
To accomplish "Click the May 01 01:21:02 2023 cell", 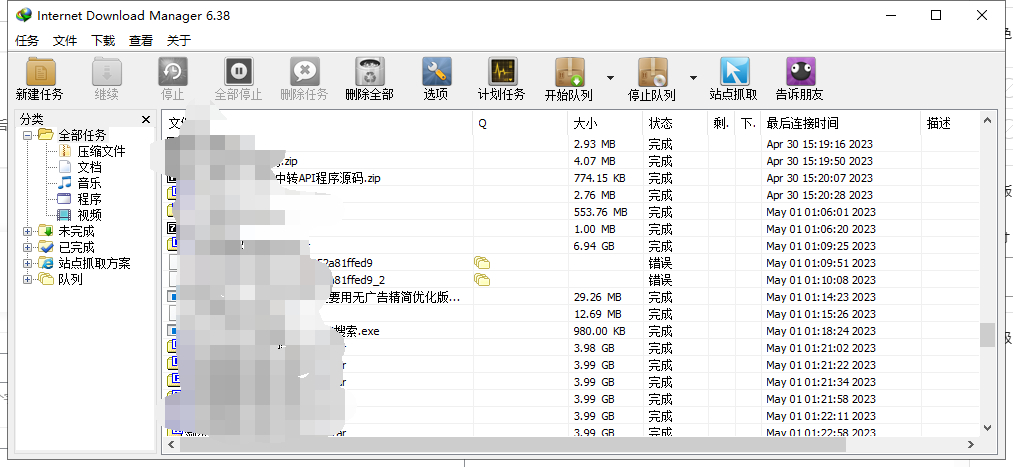I will coord(821,348).
